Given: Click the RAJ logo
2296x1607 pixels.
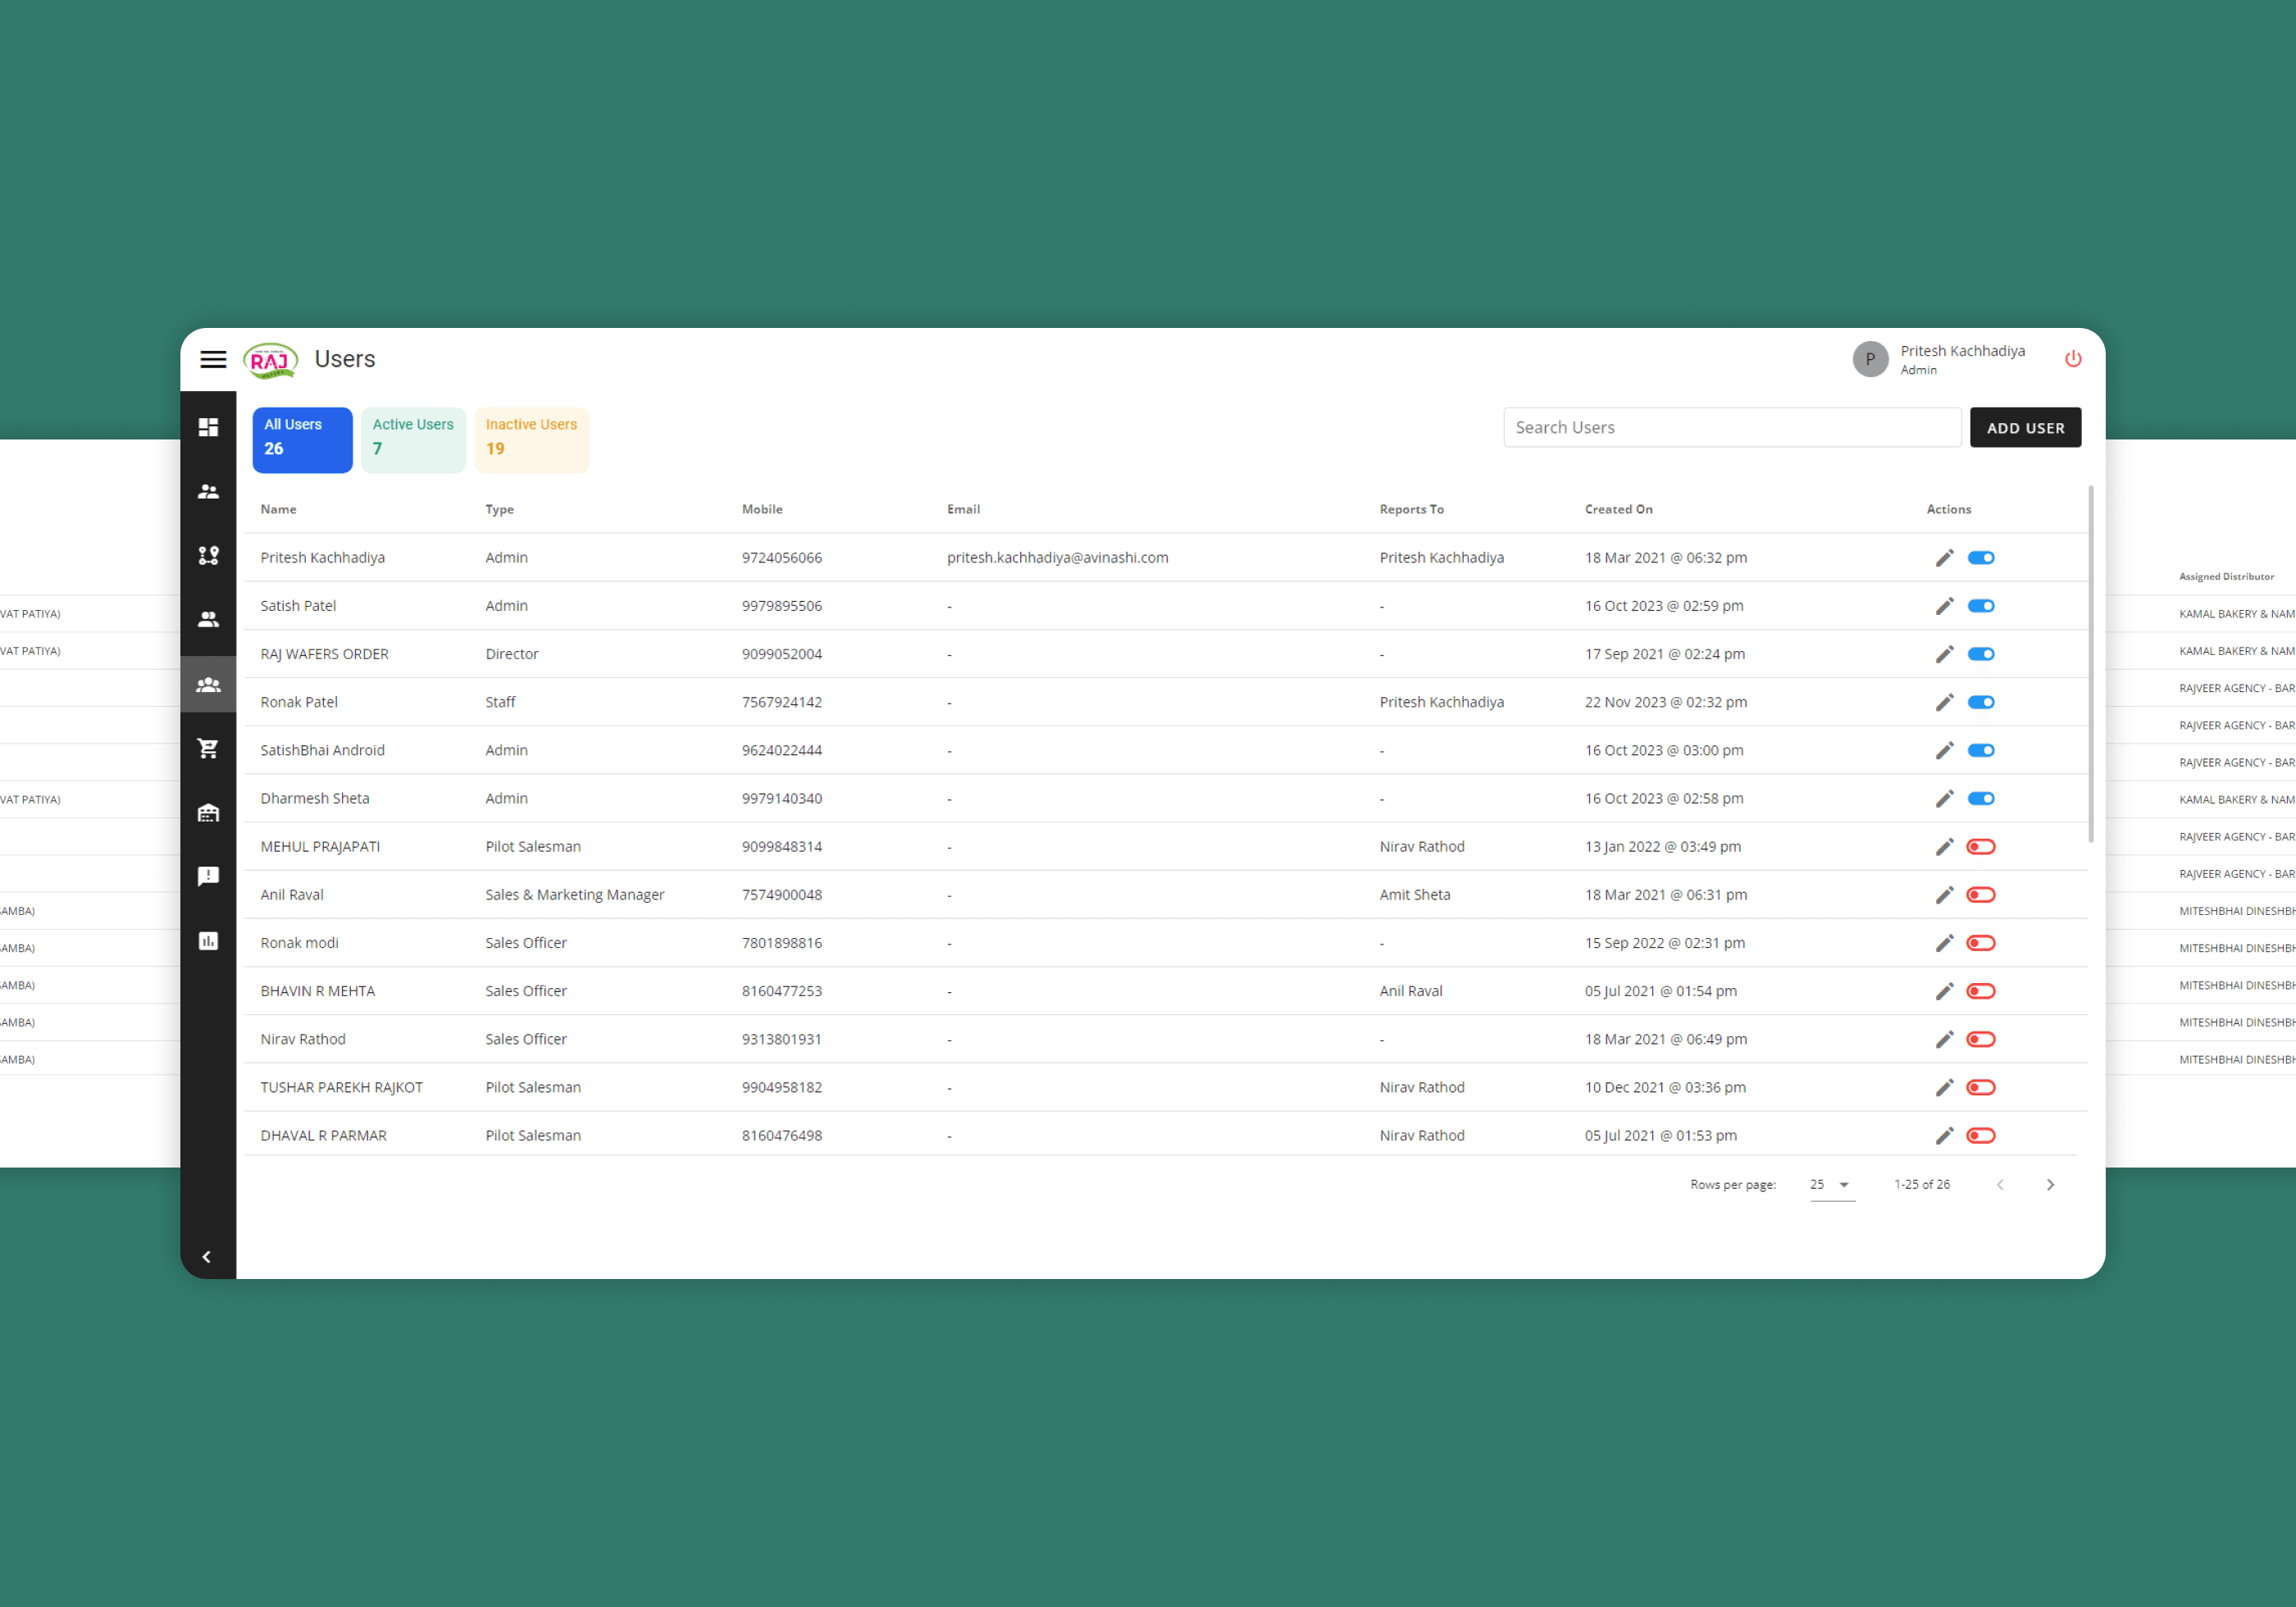Looking at the screenshot, I should pos(270,360).
